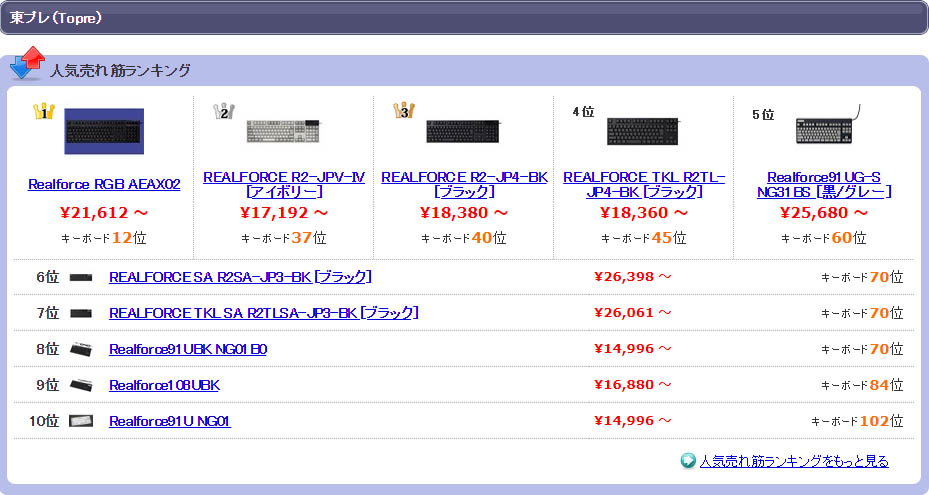Click キーボード37位 rank text
This screenshot has width=929, height=495.
click(x=284, y=238)
